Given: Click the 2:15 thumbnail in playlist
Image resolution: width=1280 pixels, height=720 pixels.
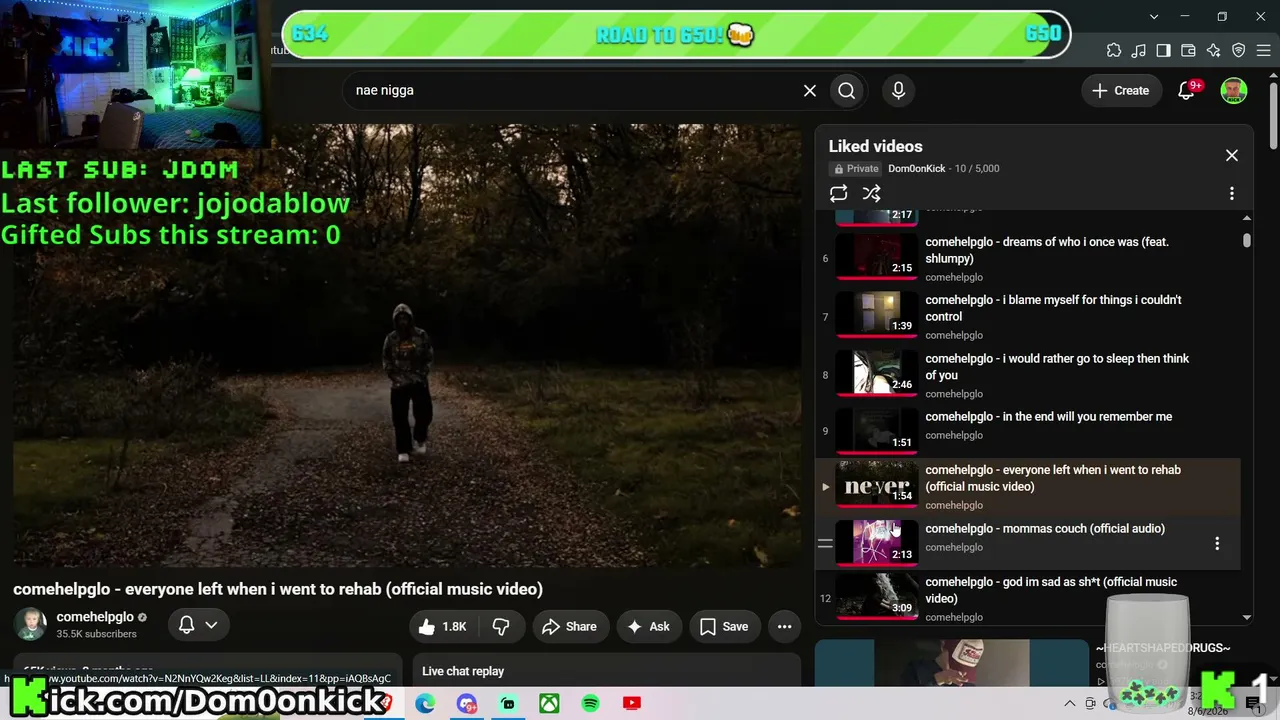Looking at the screenshot, I should tap(877, 257).
